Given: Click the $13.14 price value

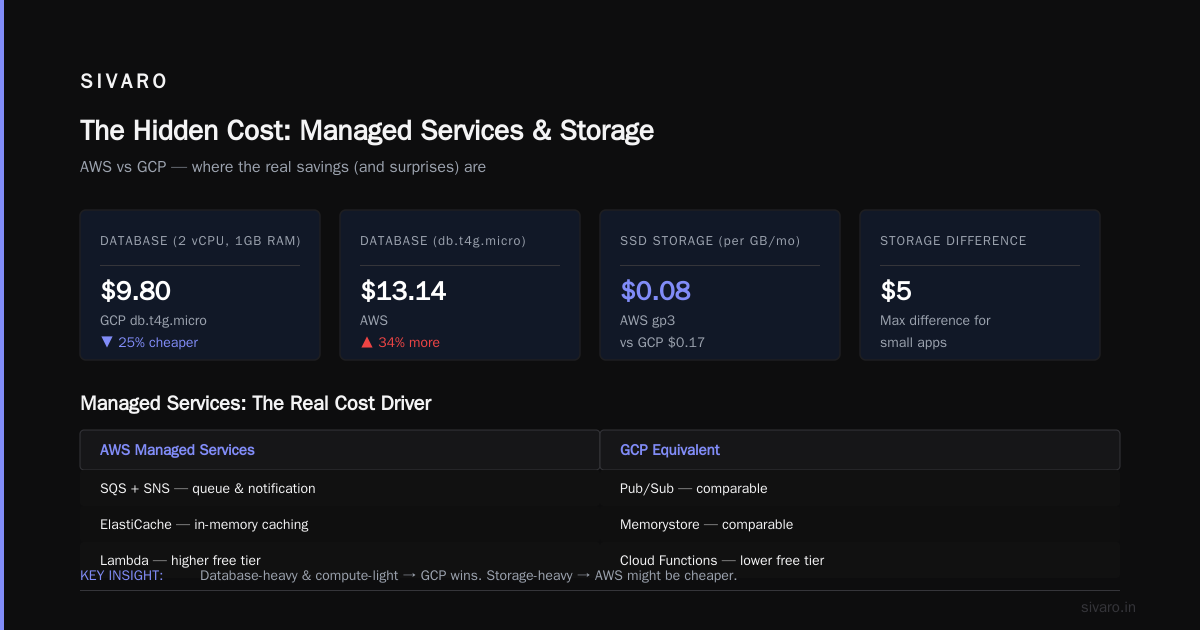Looking at the screenshot, I should 403,291.
